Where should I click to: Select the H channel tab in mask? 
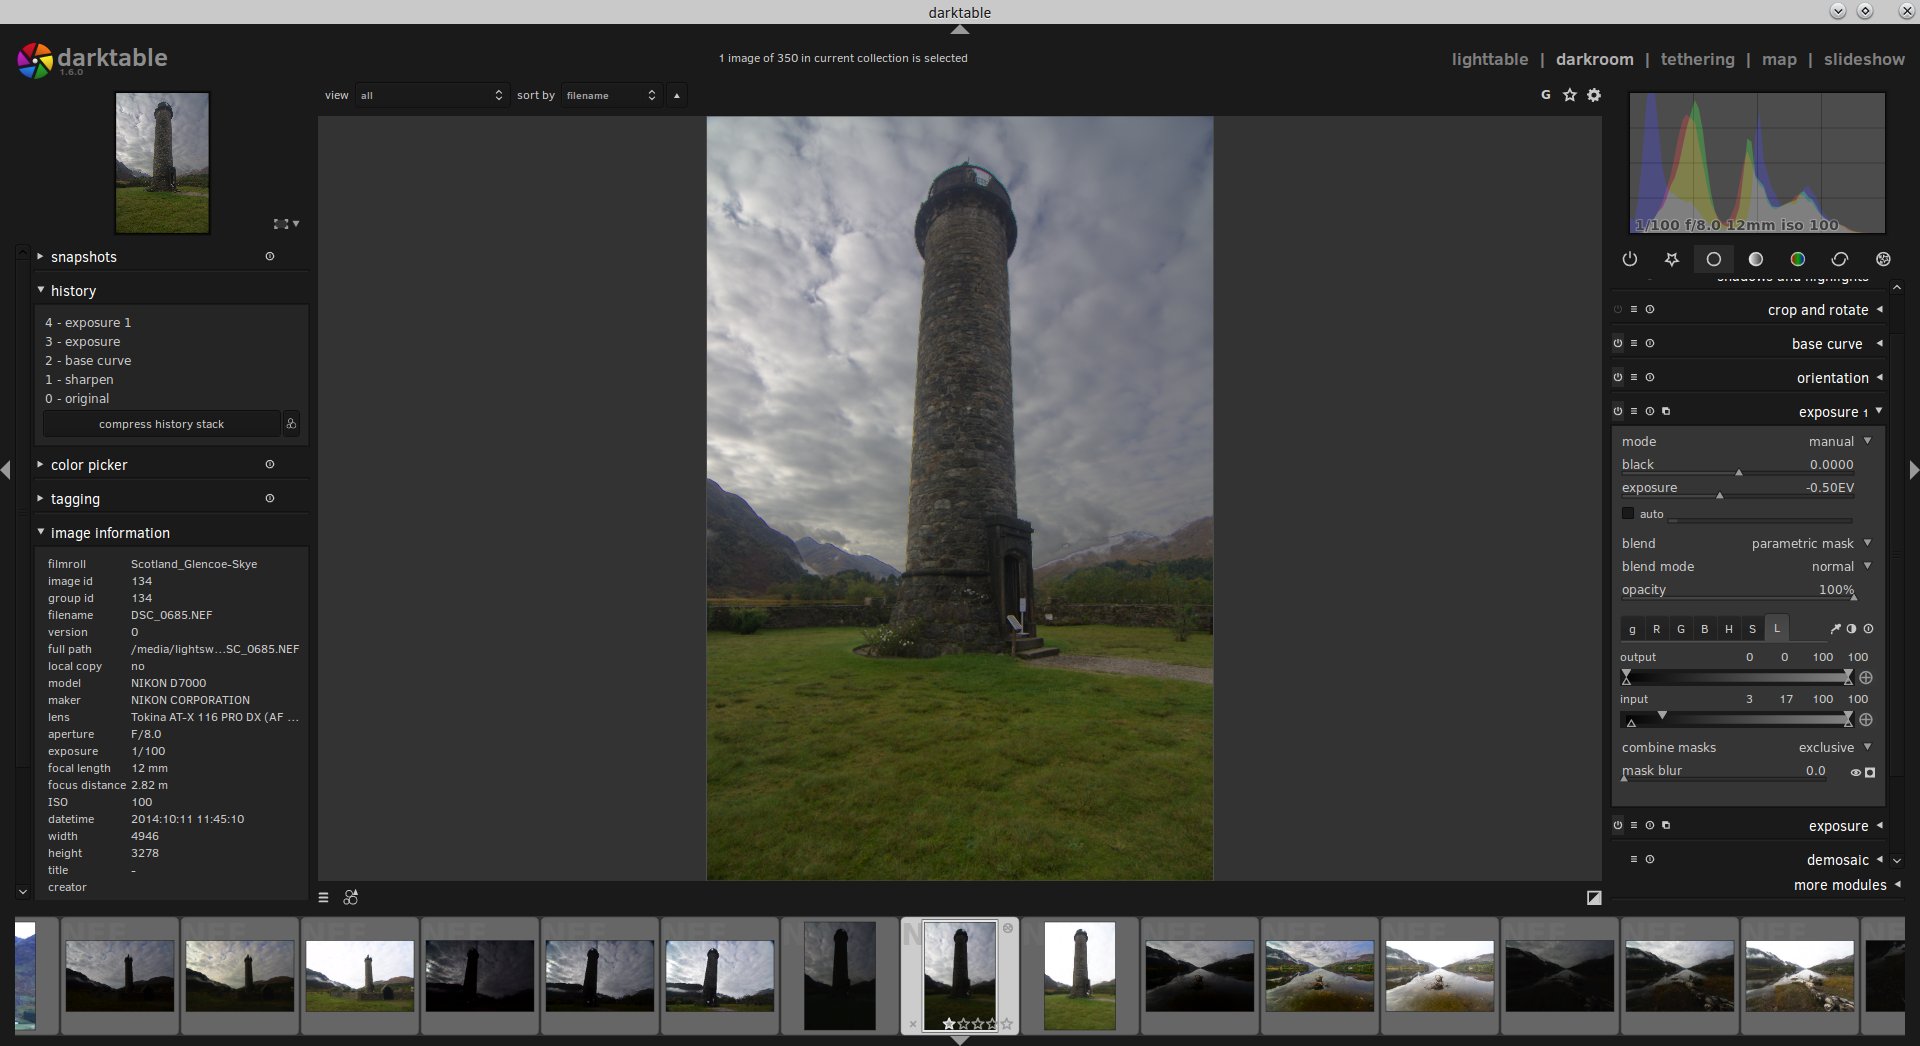pos(1728,629)
